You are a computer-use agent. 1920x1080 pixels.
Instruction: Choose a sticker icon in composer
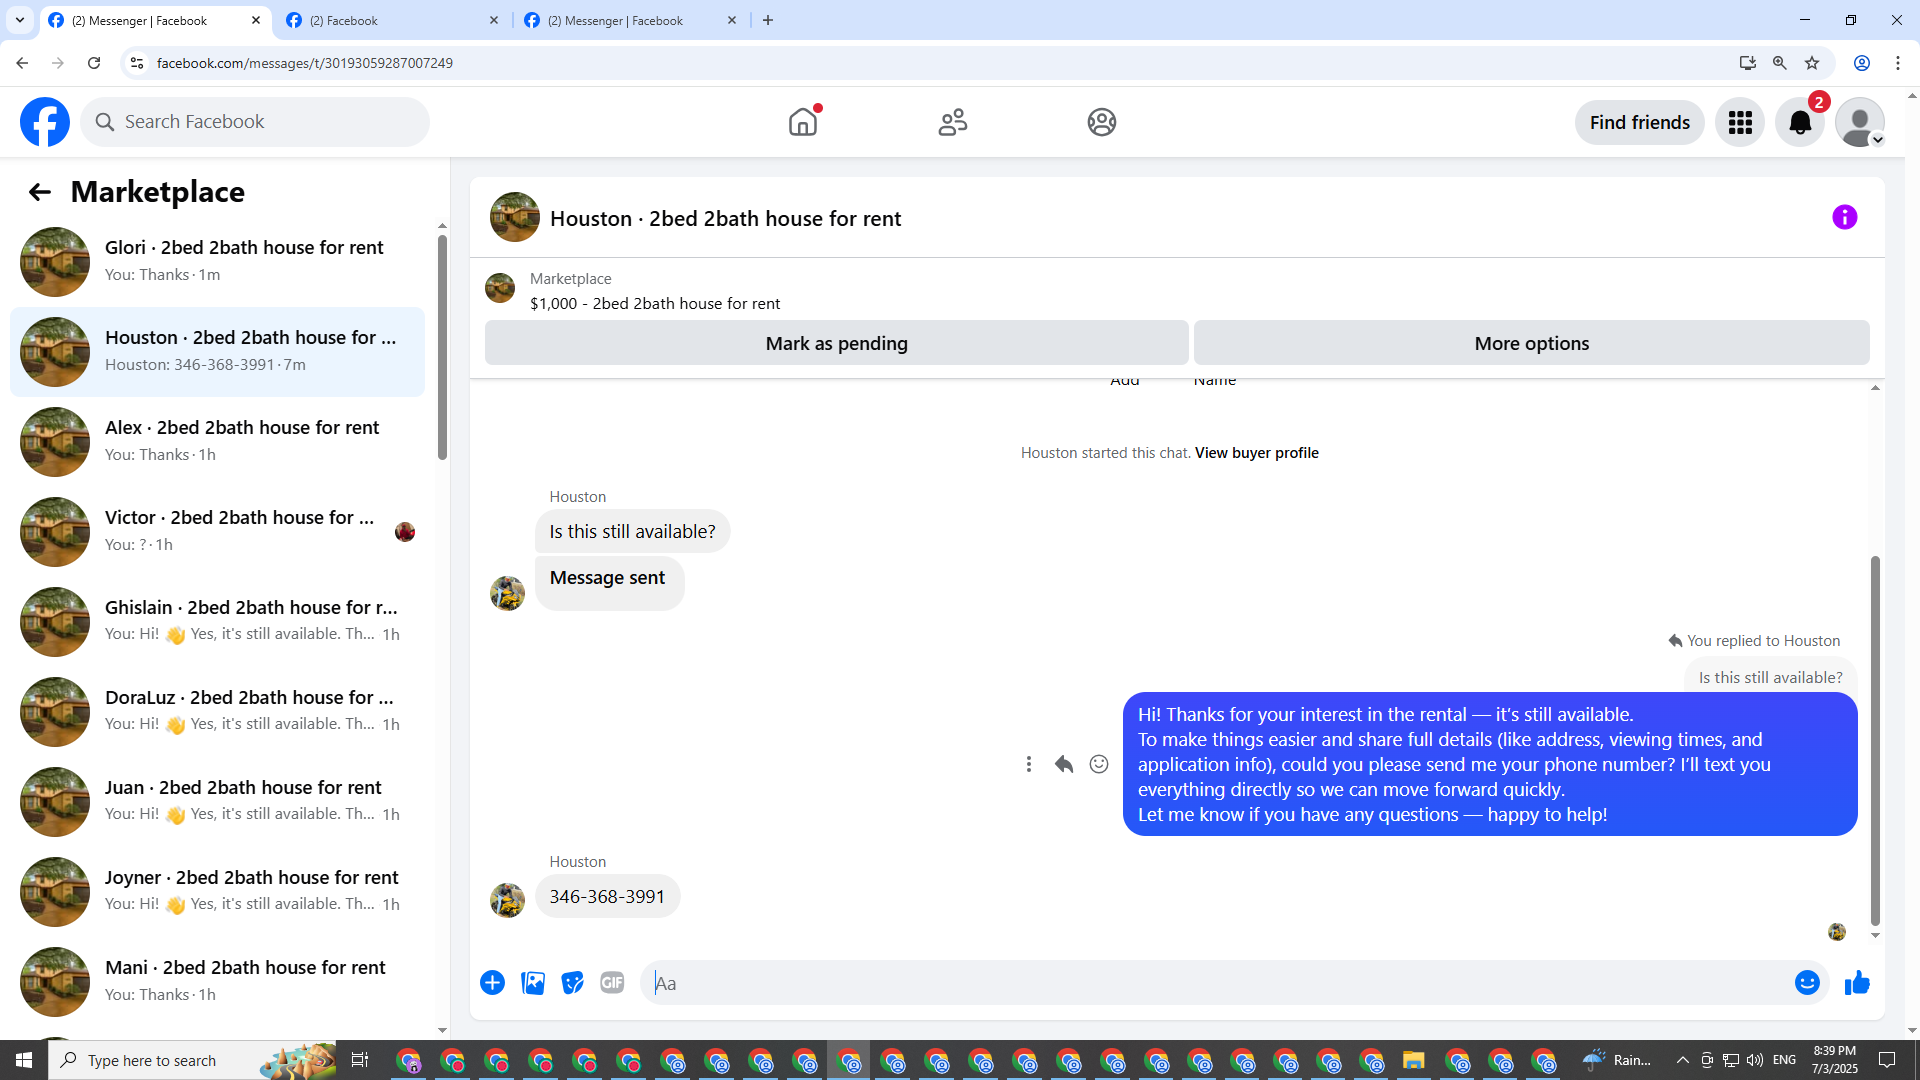point(572,983)
